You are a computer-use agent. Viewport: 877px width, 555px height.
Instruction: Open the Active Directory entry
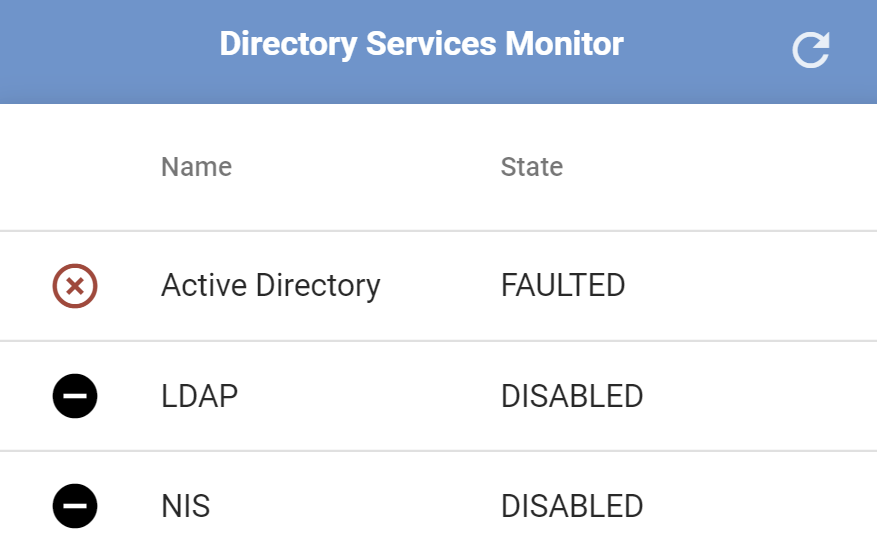click(271, 285)
